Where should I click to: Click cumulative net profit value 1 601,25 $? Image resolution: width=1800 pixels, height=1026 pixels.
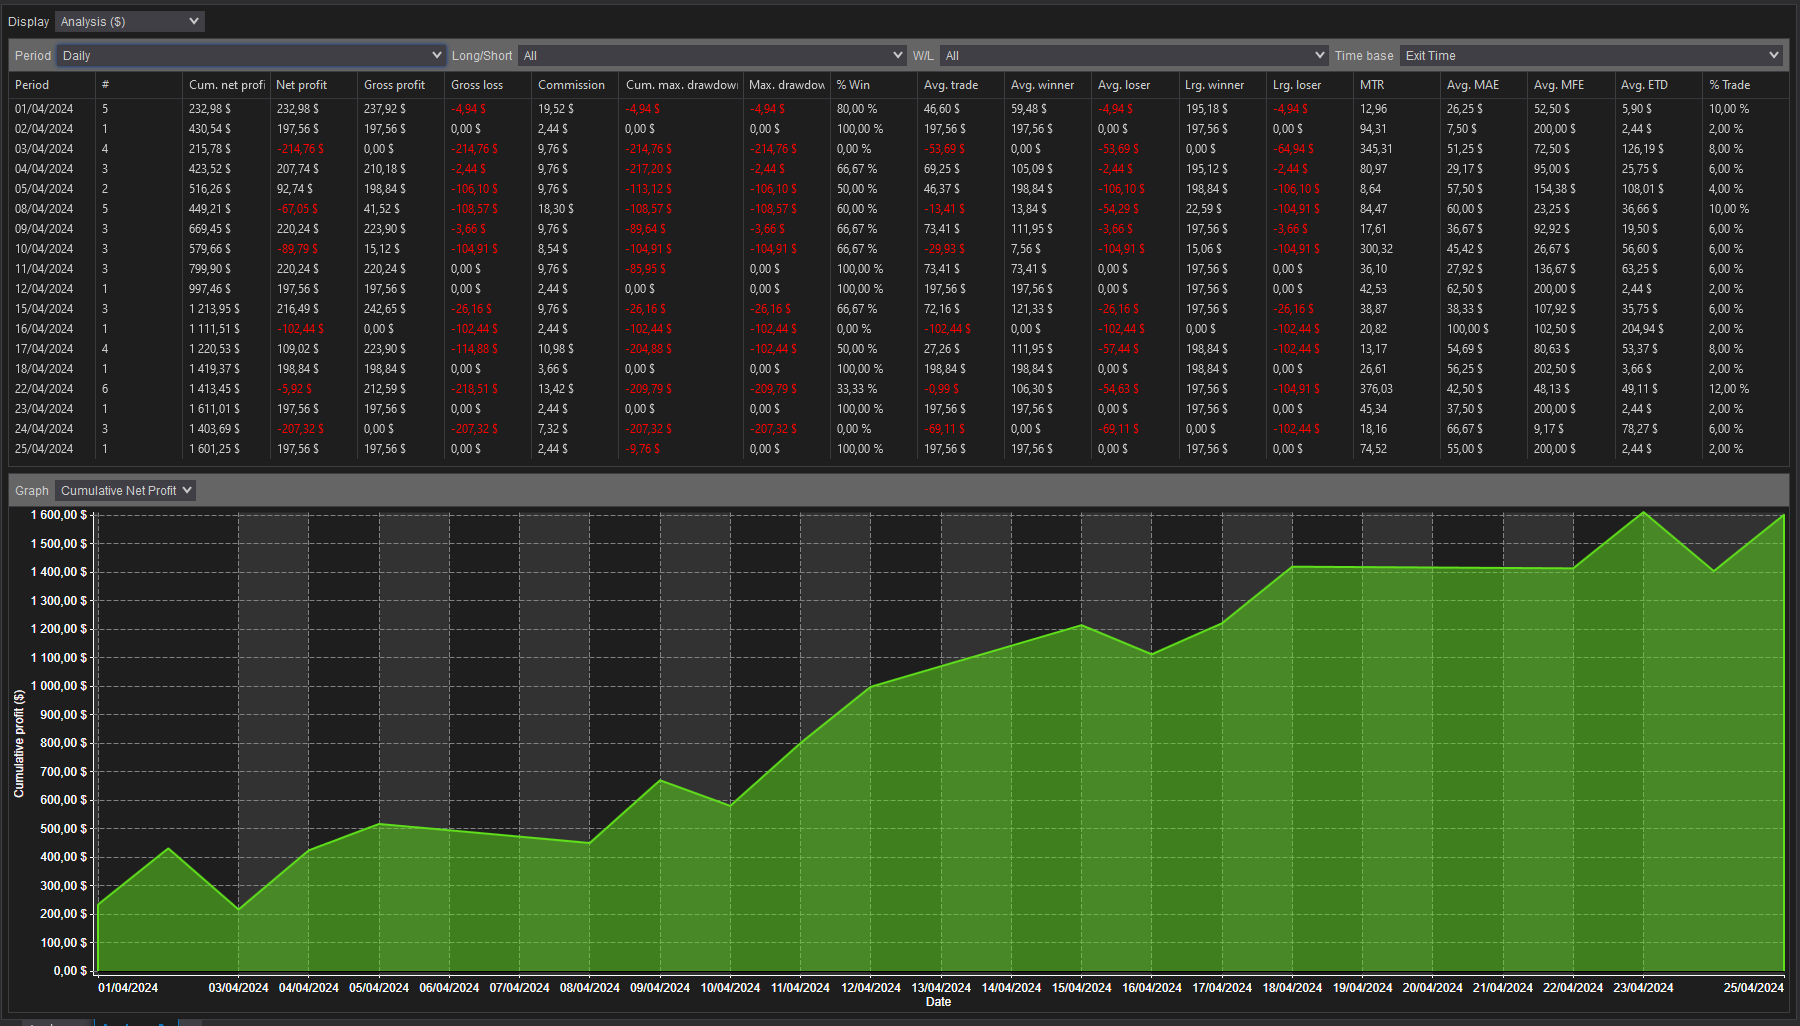(x=215, y=449)
